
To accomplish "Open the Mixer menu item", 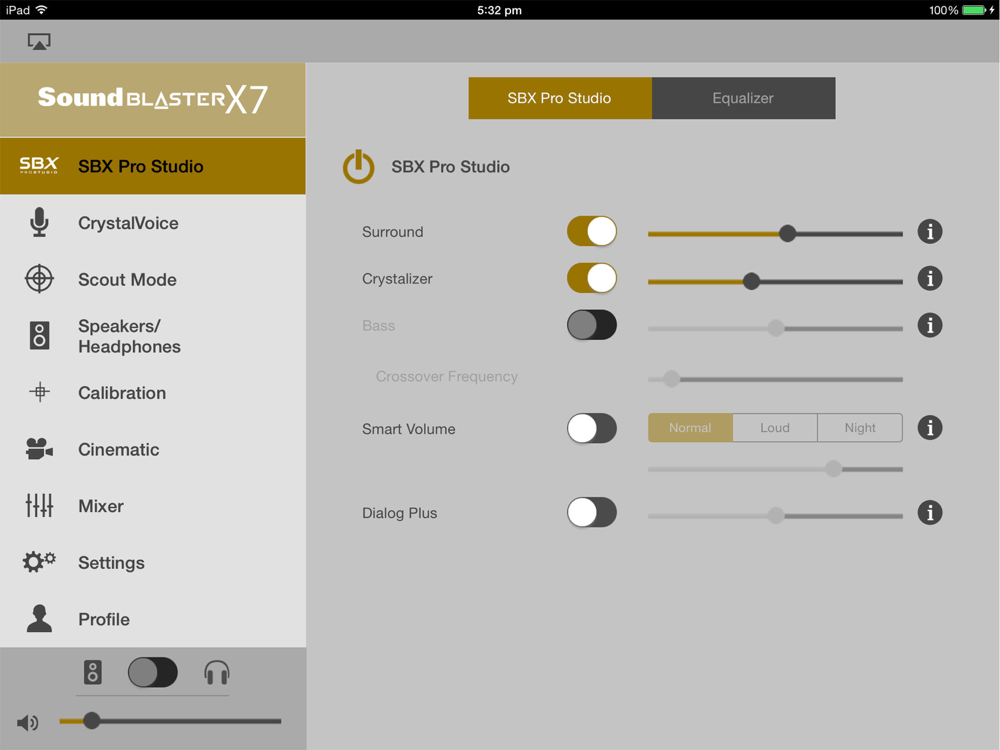I will (x=152, y=506).
